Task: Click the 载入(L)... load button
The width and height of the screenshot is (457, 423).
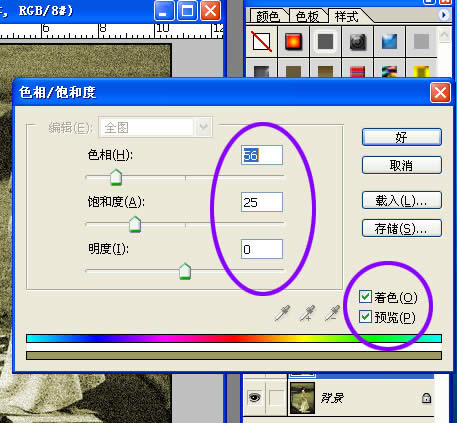Action: tap(402, 200)
